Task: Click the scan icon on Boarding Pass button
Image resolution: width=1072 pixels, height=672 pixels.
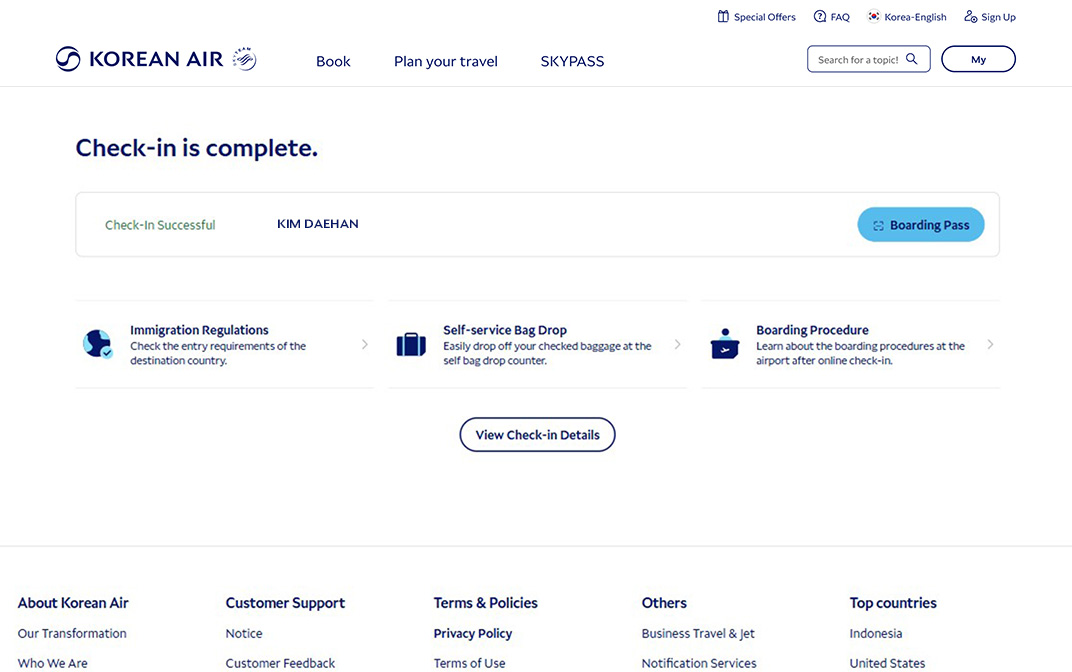Action: [x=879, y=226]
